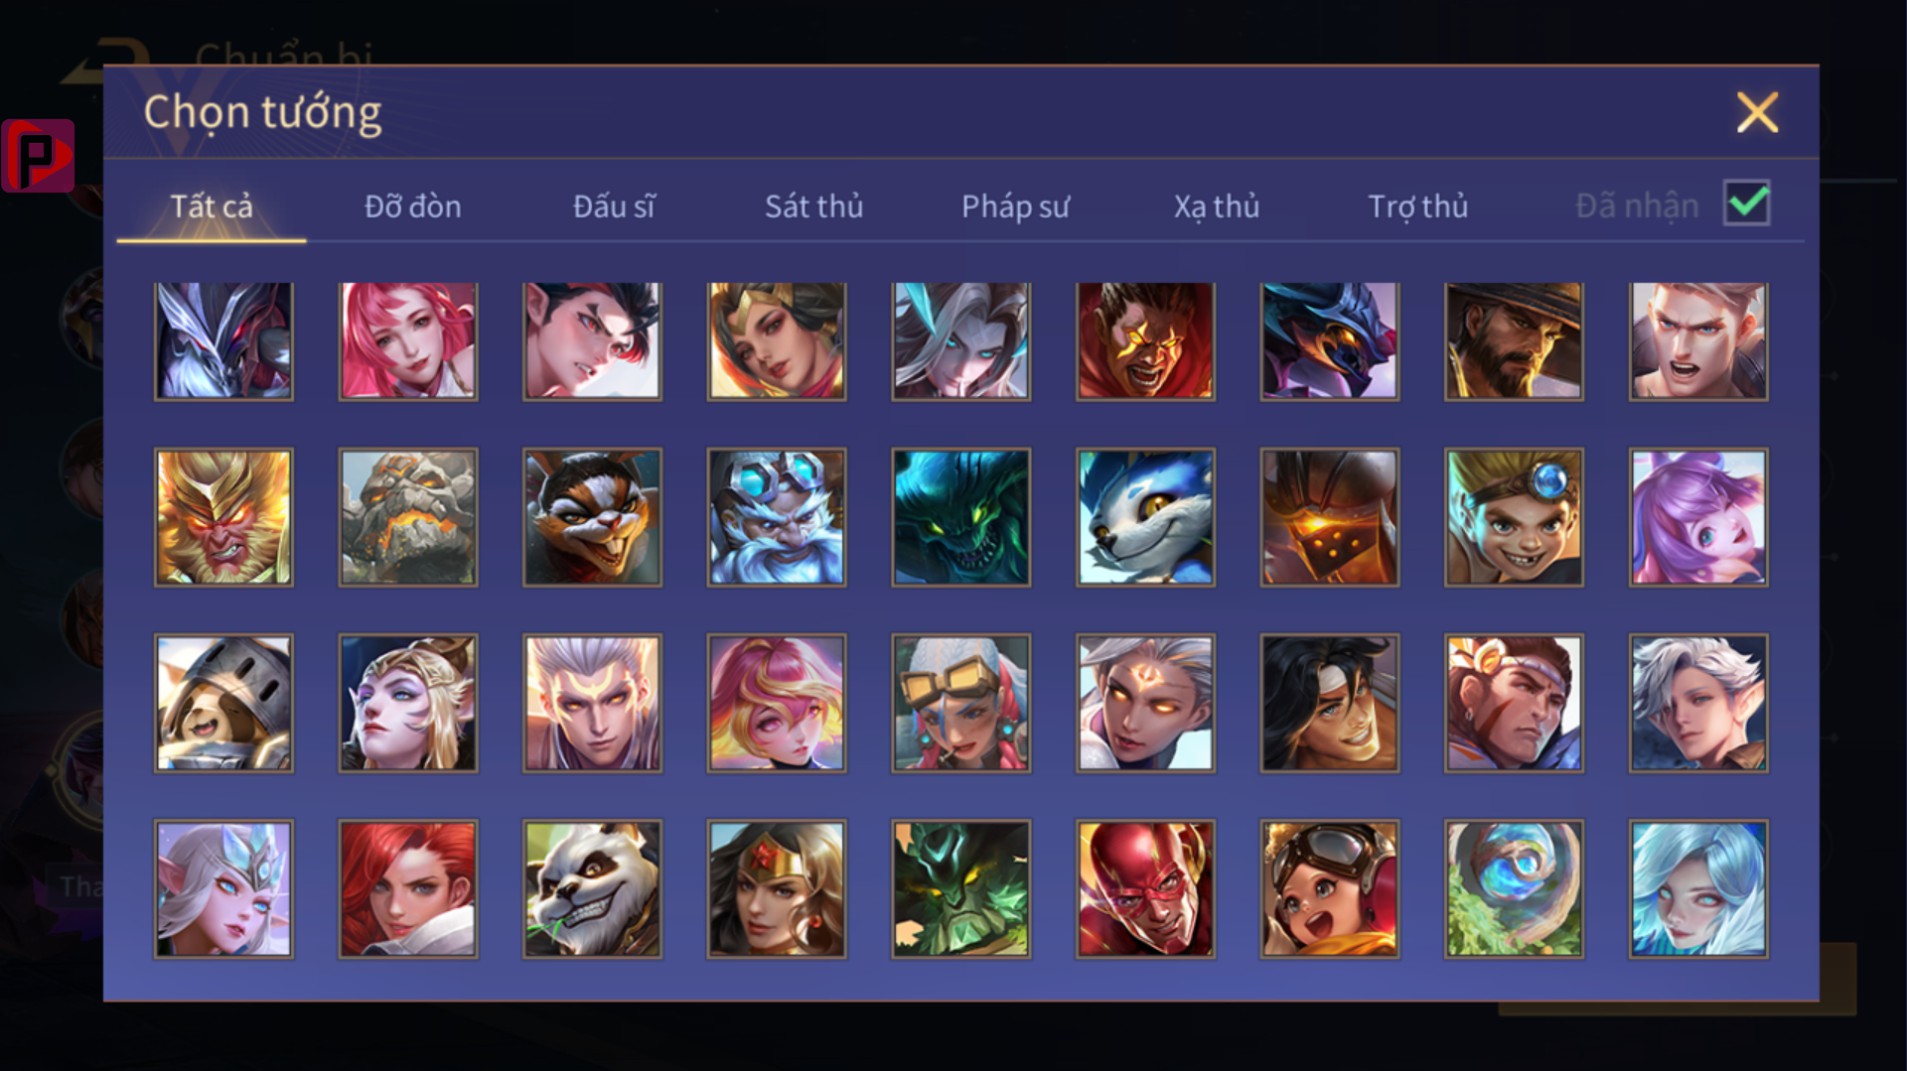Filter heroes by Xạ thủ tab
Image resolution: width=1907 pixels, height=1071 pixels.
pyautogui.click(x=1216, y=206)
